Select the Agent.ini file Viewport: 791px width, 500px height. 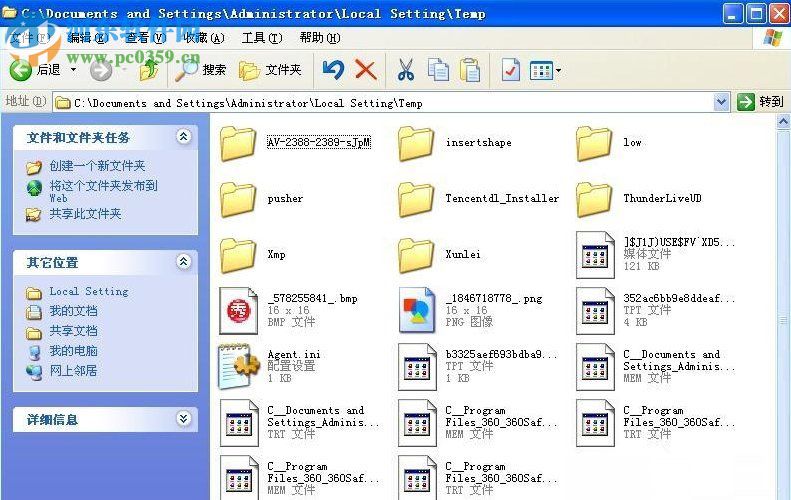coord(270,367)
